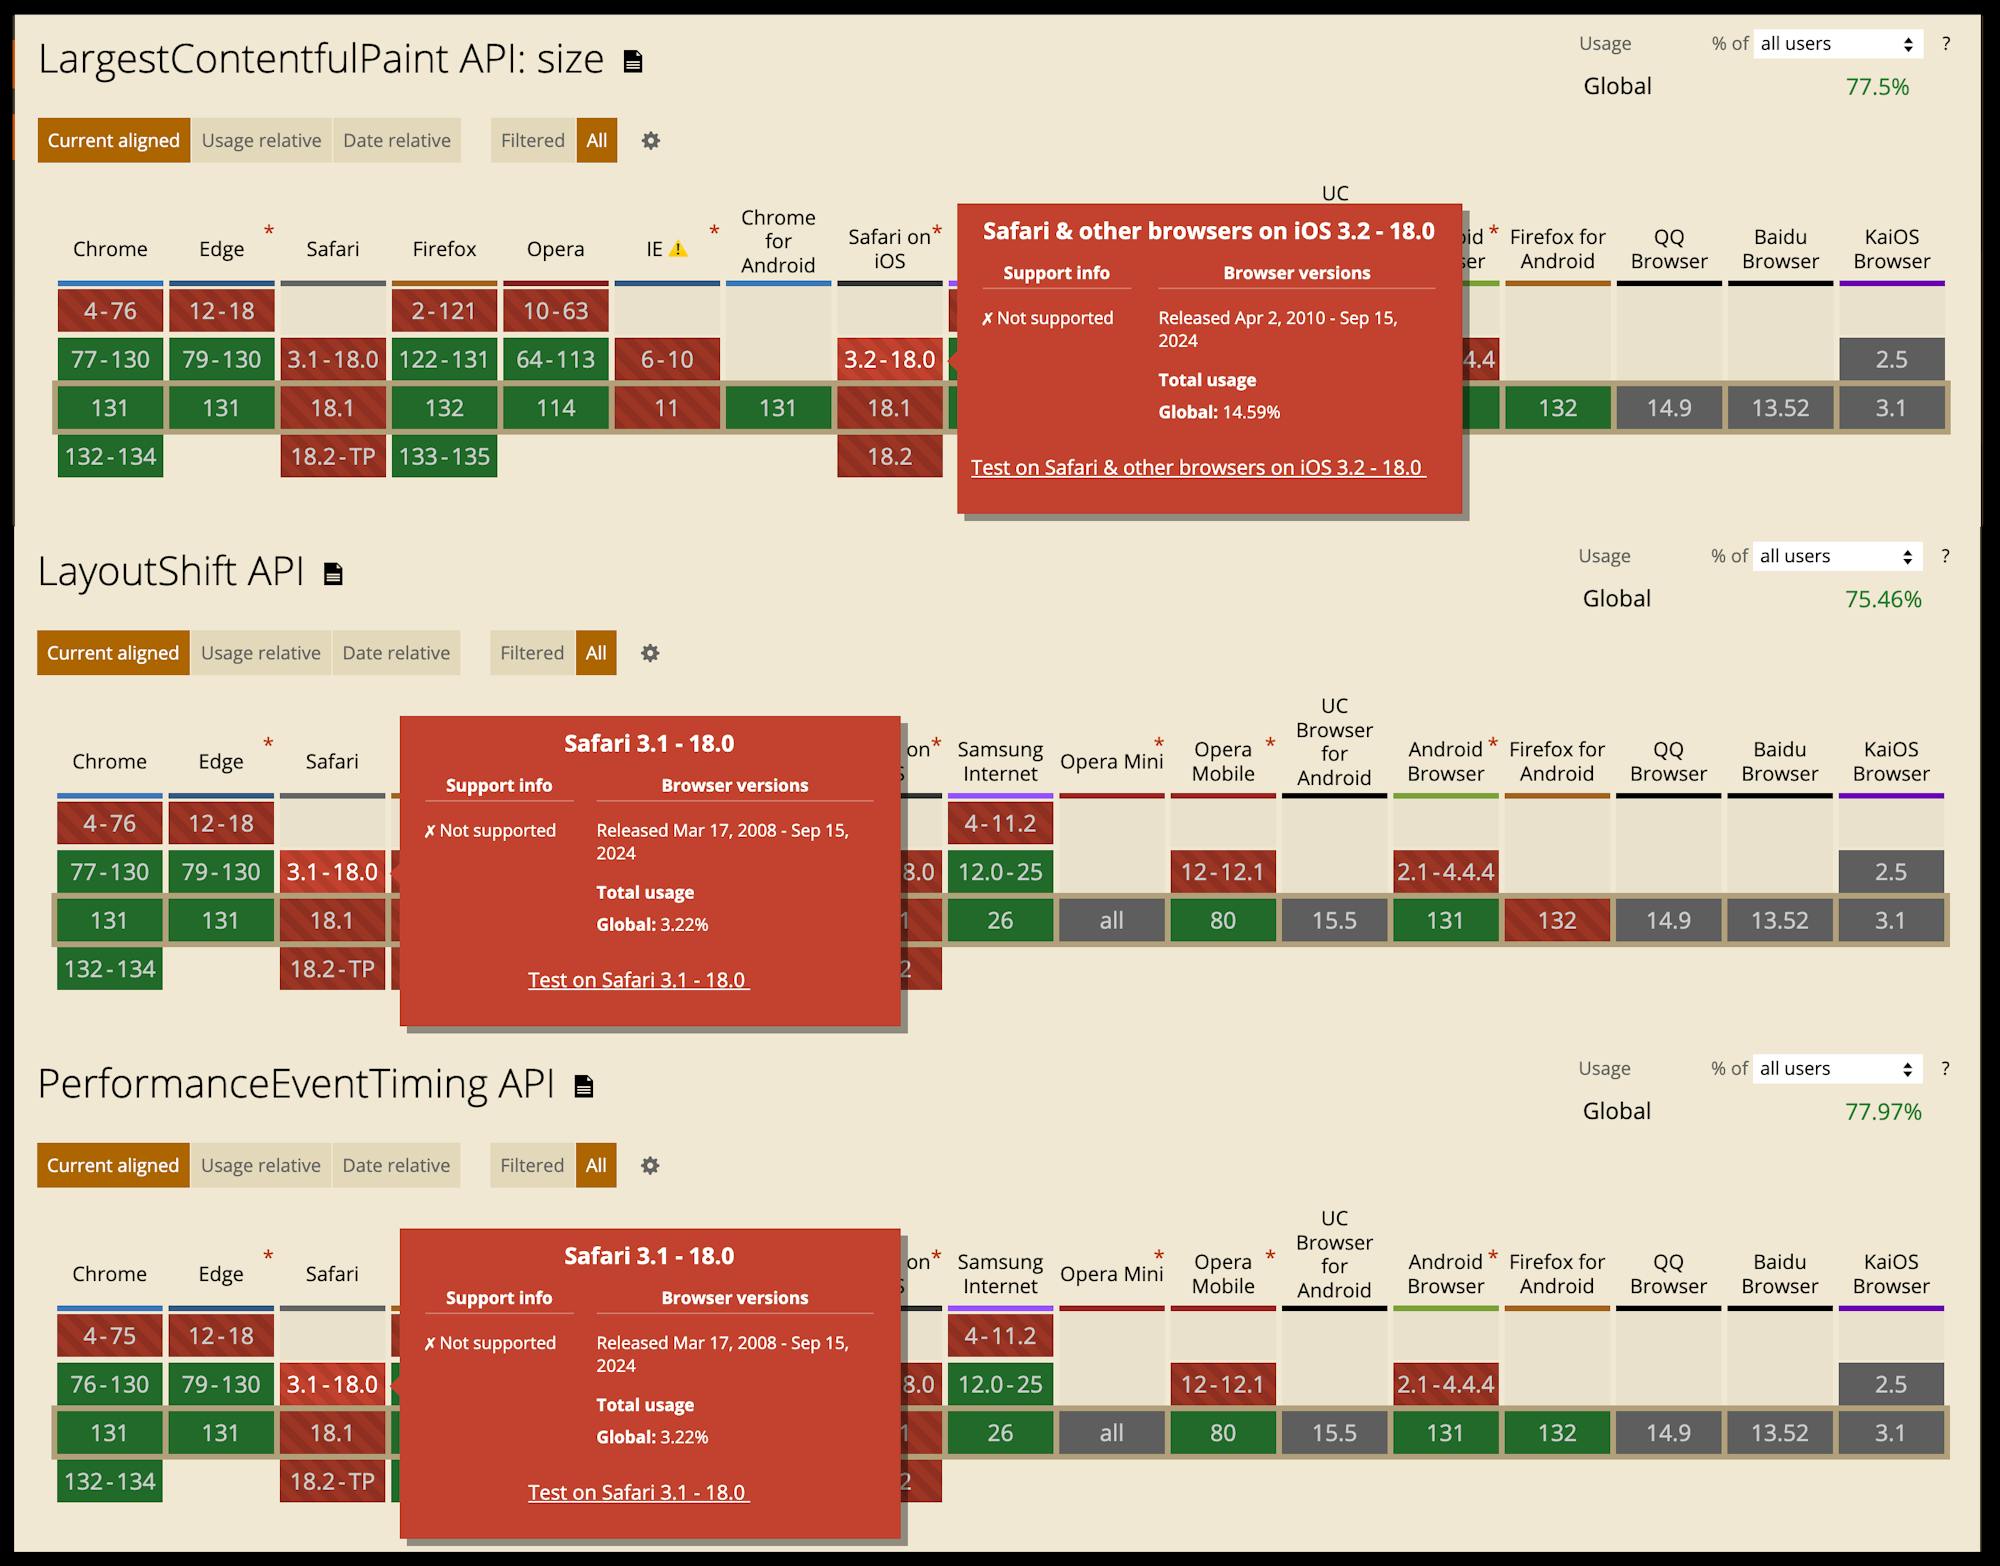Viewport: 2000px width, 1566px height.
Task: Click the settings gear in the LargestContentfulPaint section
Action: [x=651, y=141]
